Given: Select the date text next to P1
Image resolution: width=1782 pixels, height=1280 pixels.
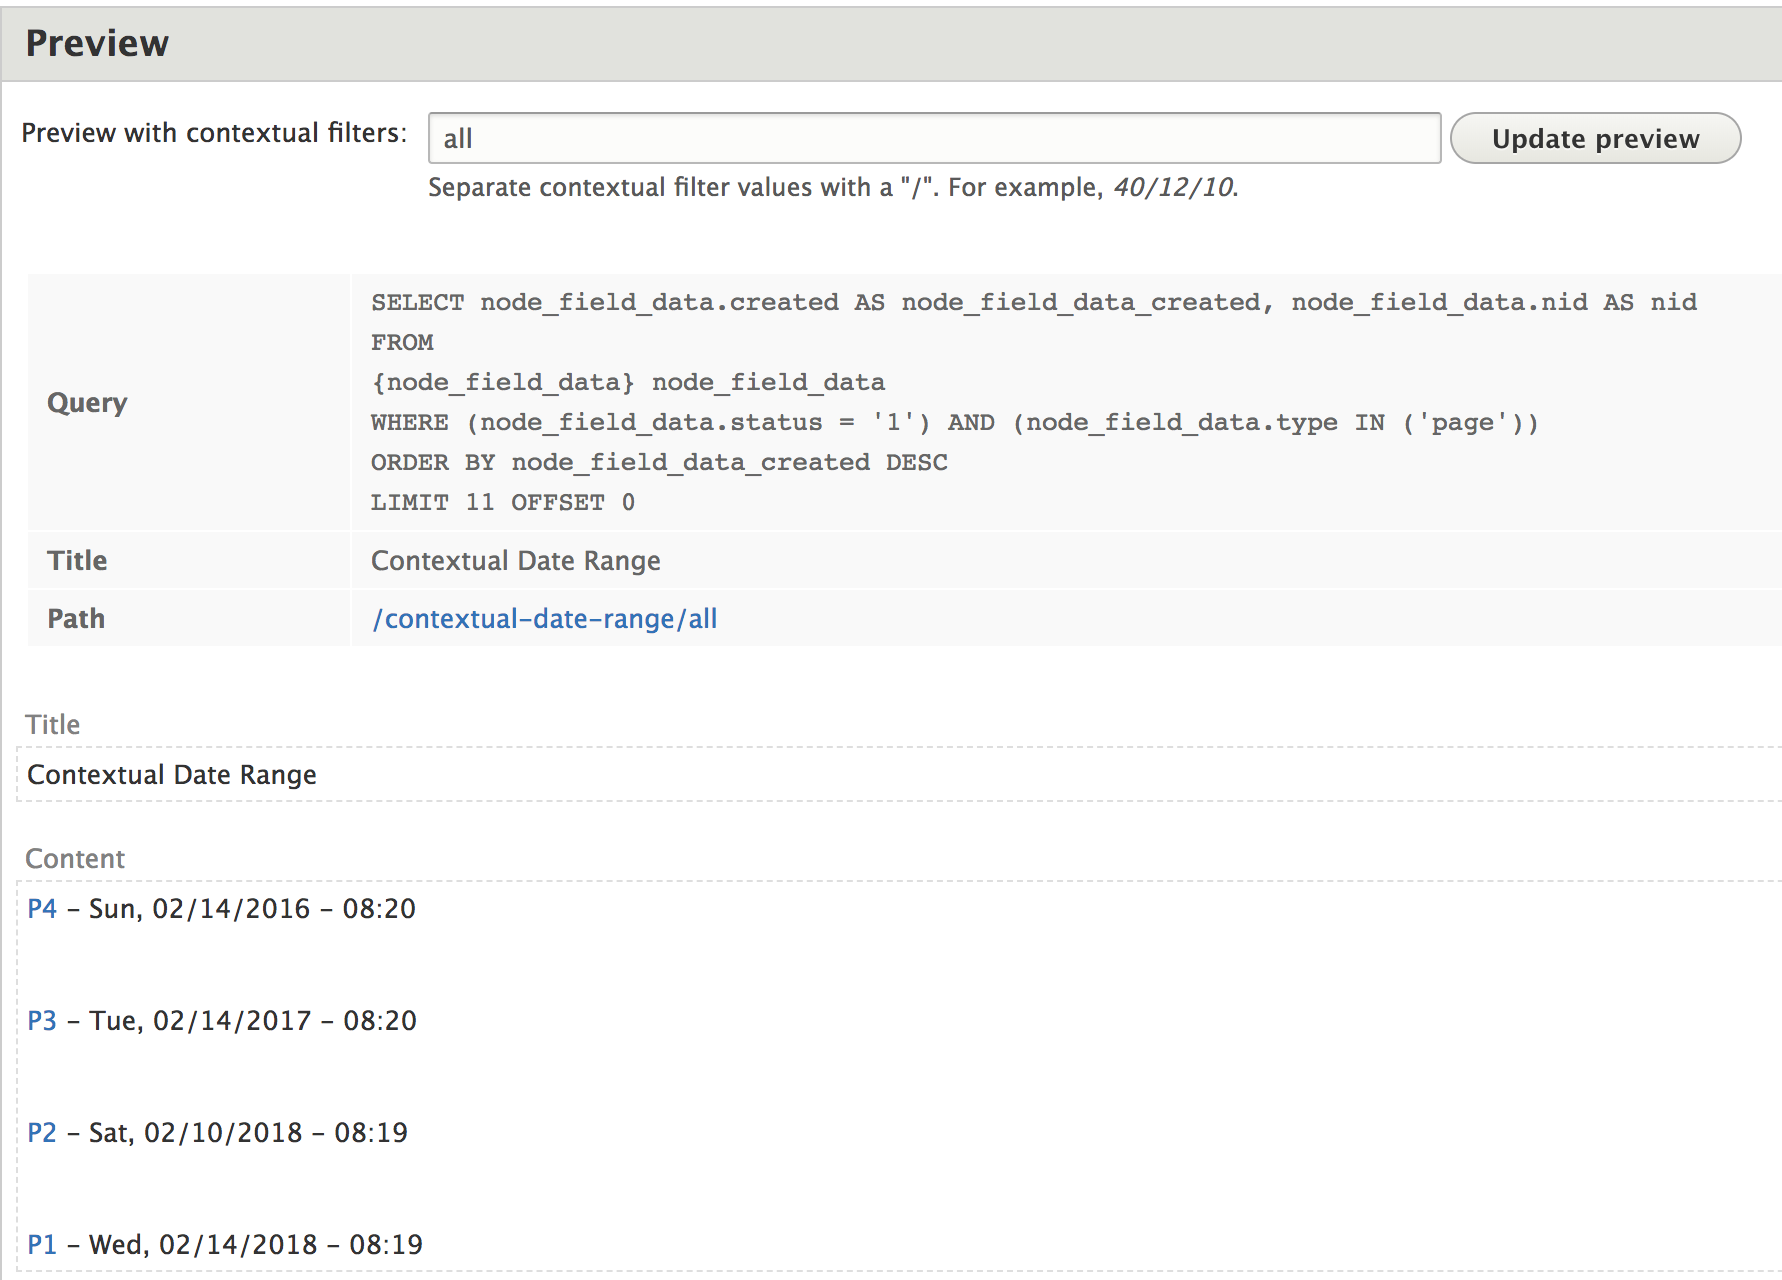Looking at the screenshot, I should pyautogui.click(x=255, y=1244).
